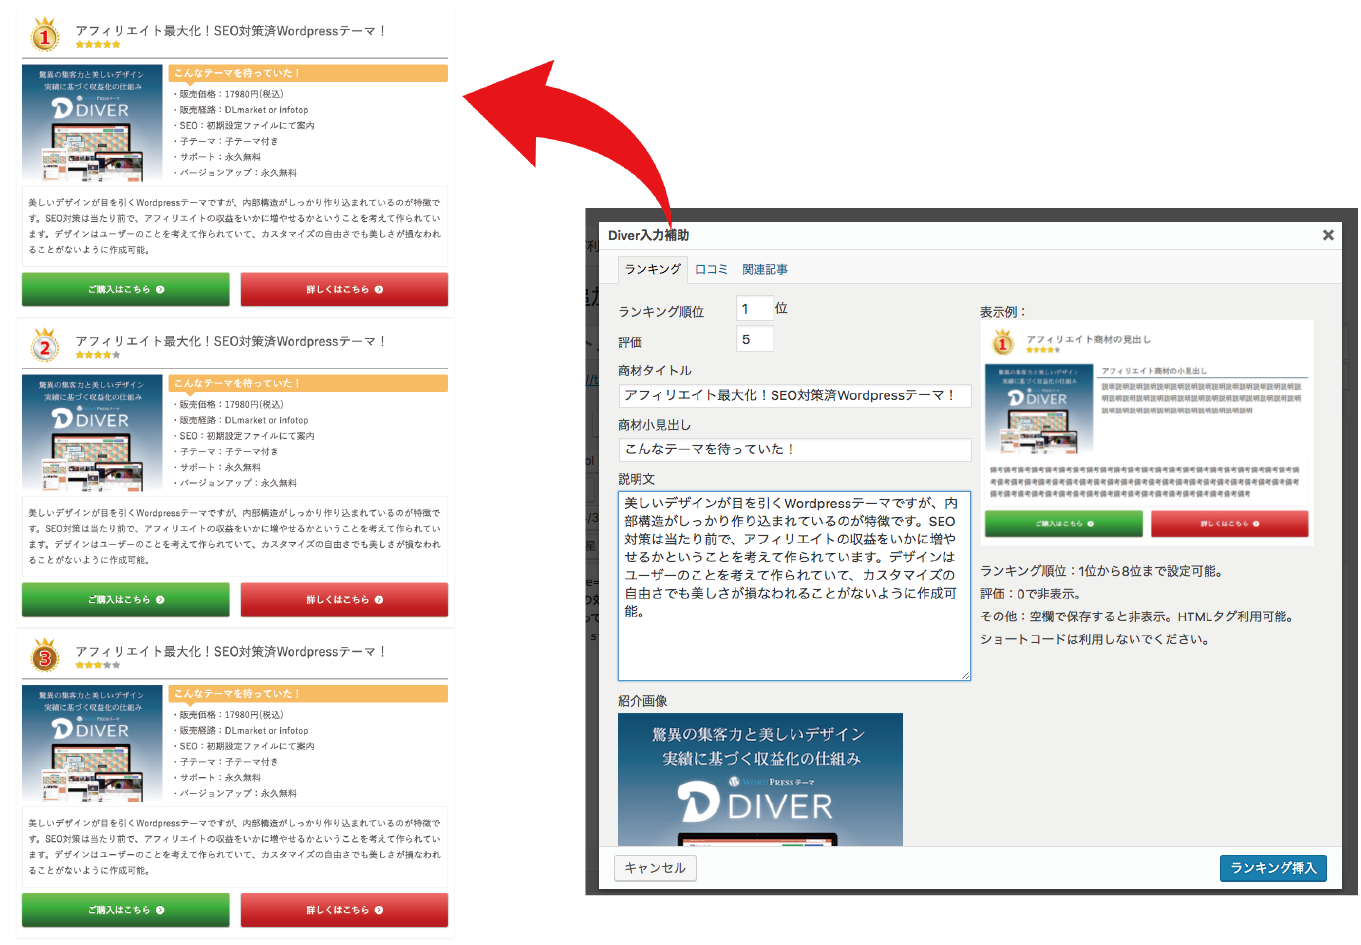Screen dimensions: 1361x945
Task: Click ご購入はこちら in the rank 2 card
Action: click(126, 599)
